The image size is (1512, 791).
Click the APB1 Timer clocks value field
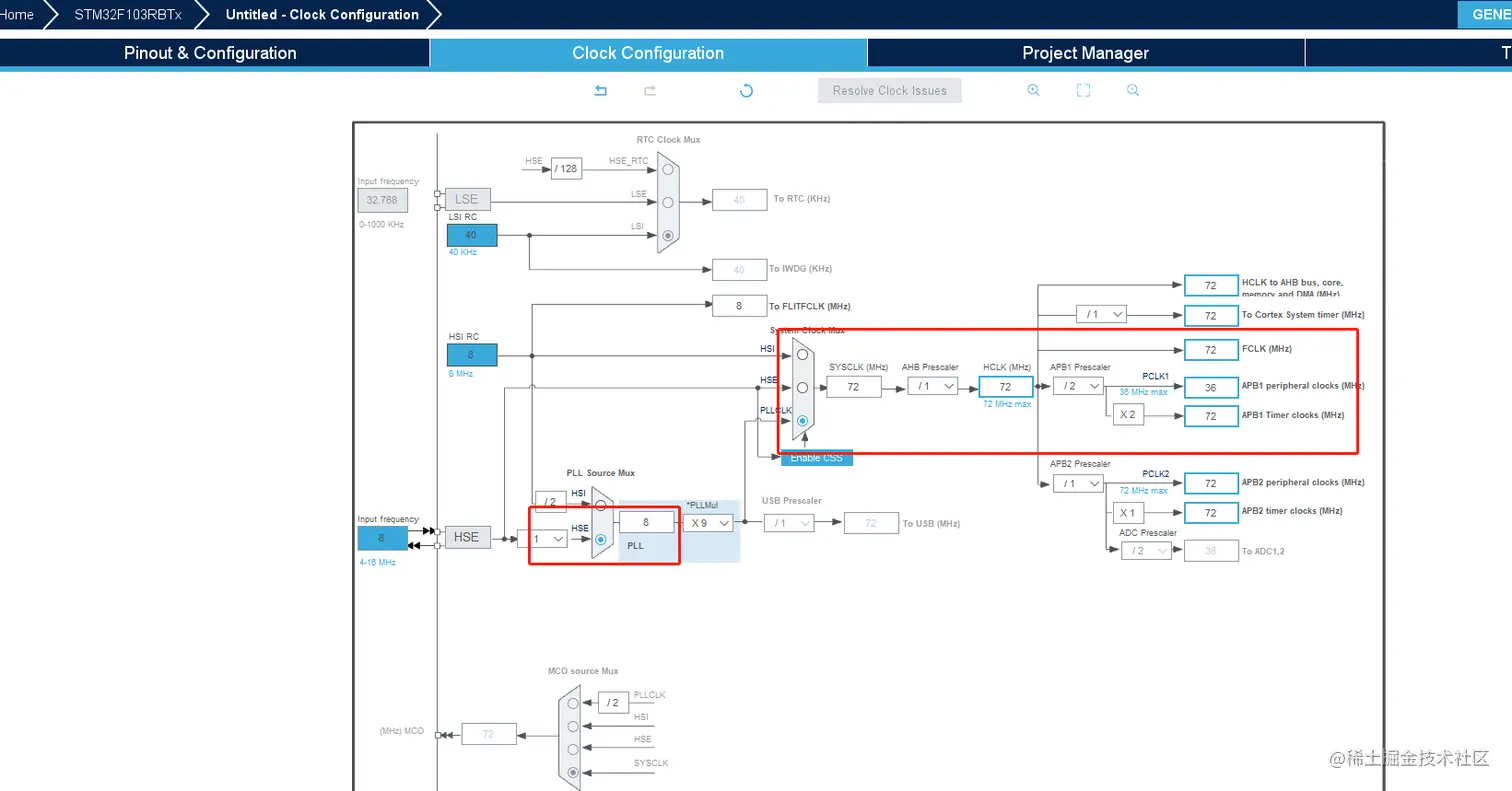click(x=1211, y=415)
